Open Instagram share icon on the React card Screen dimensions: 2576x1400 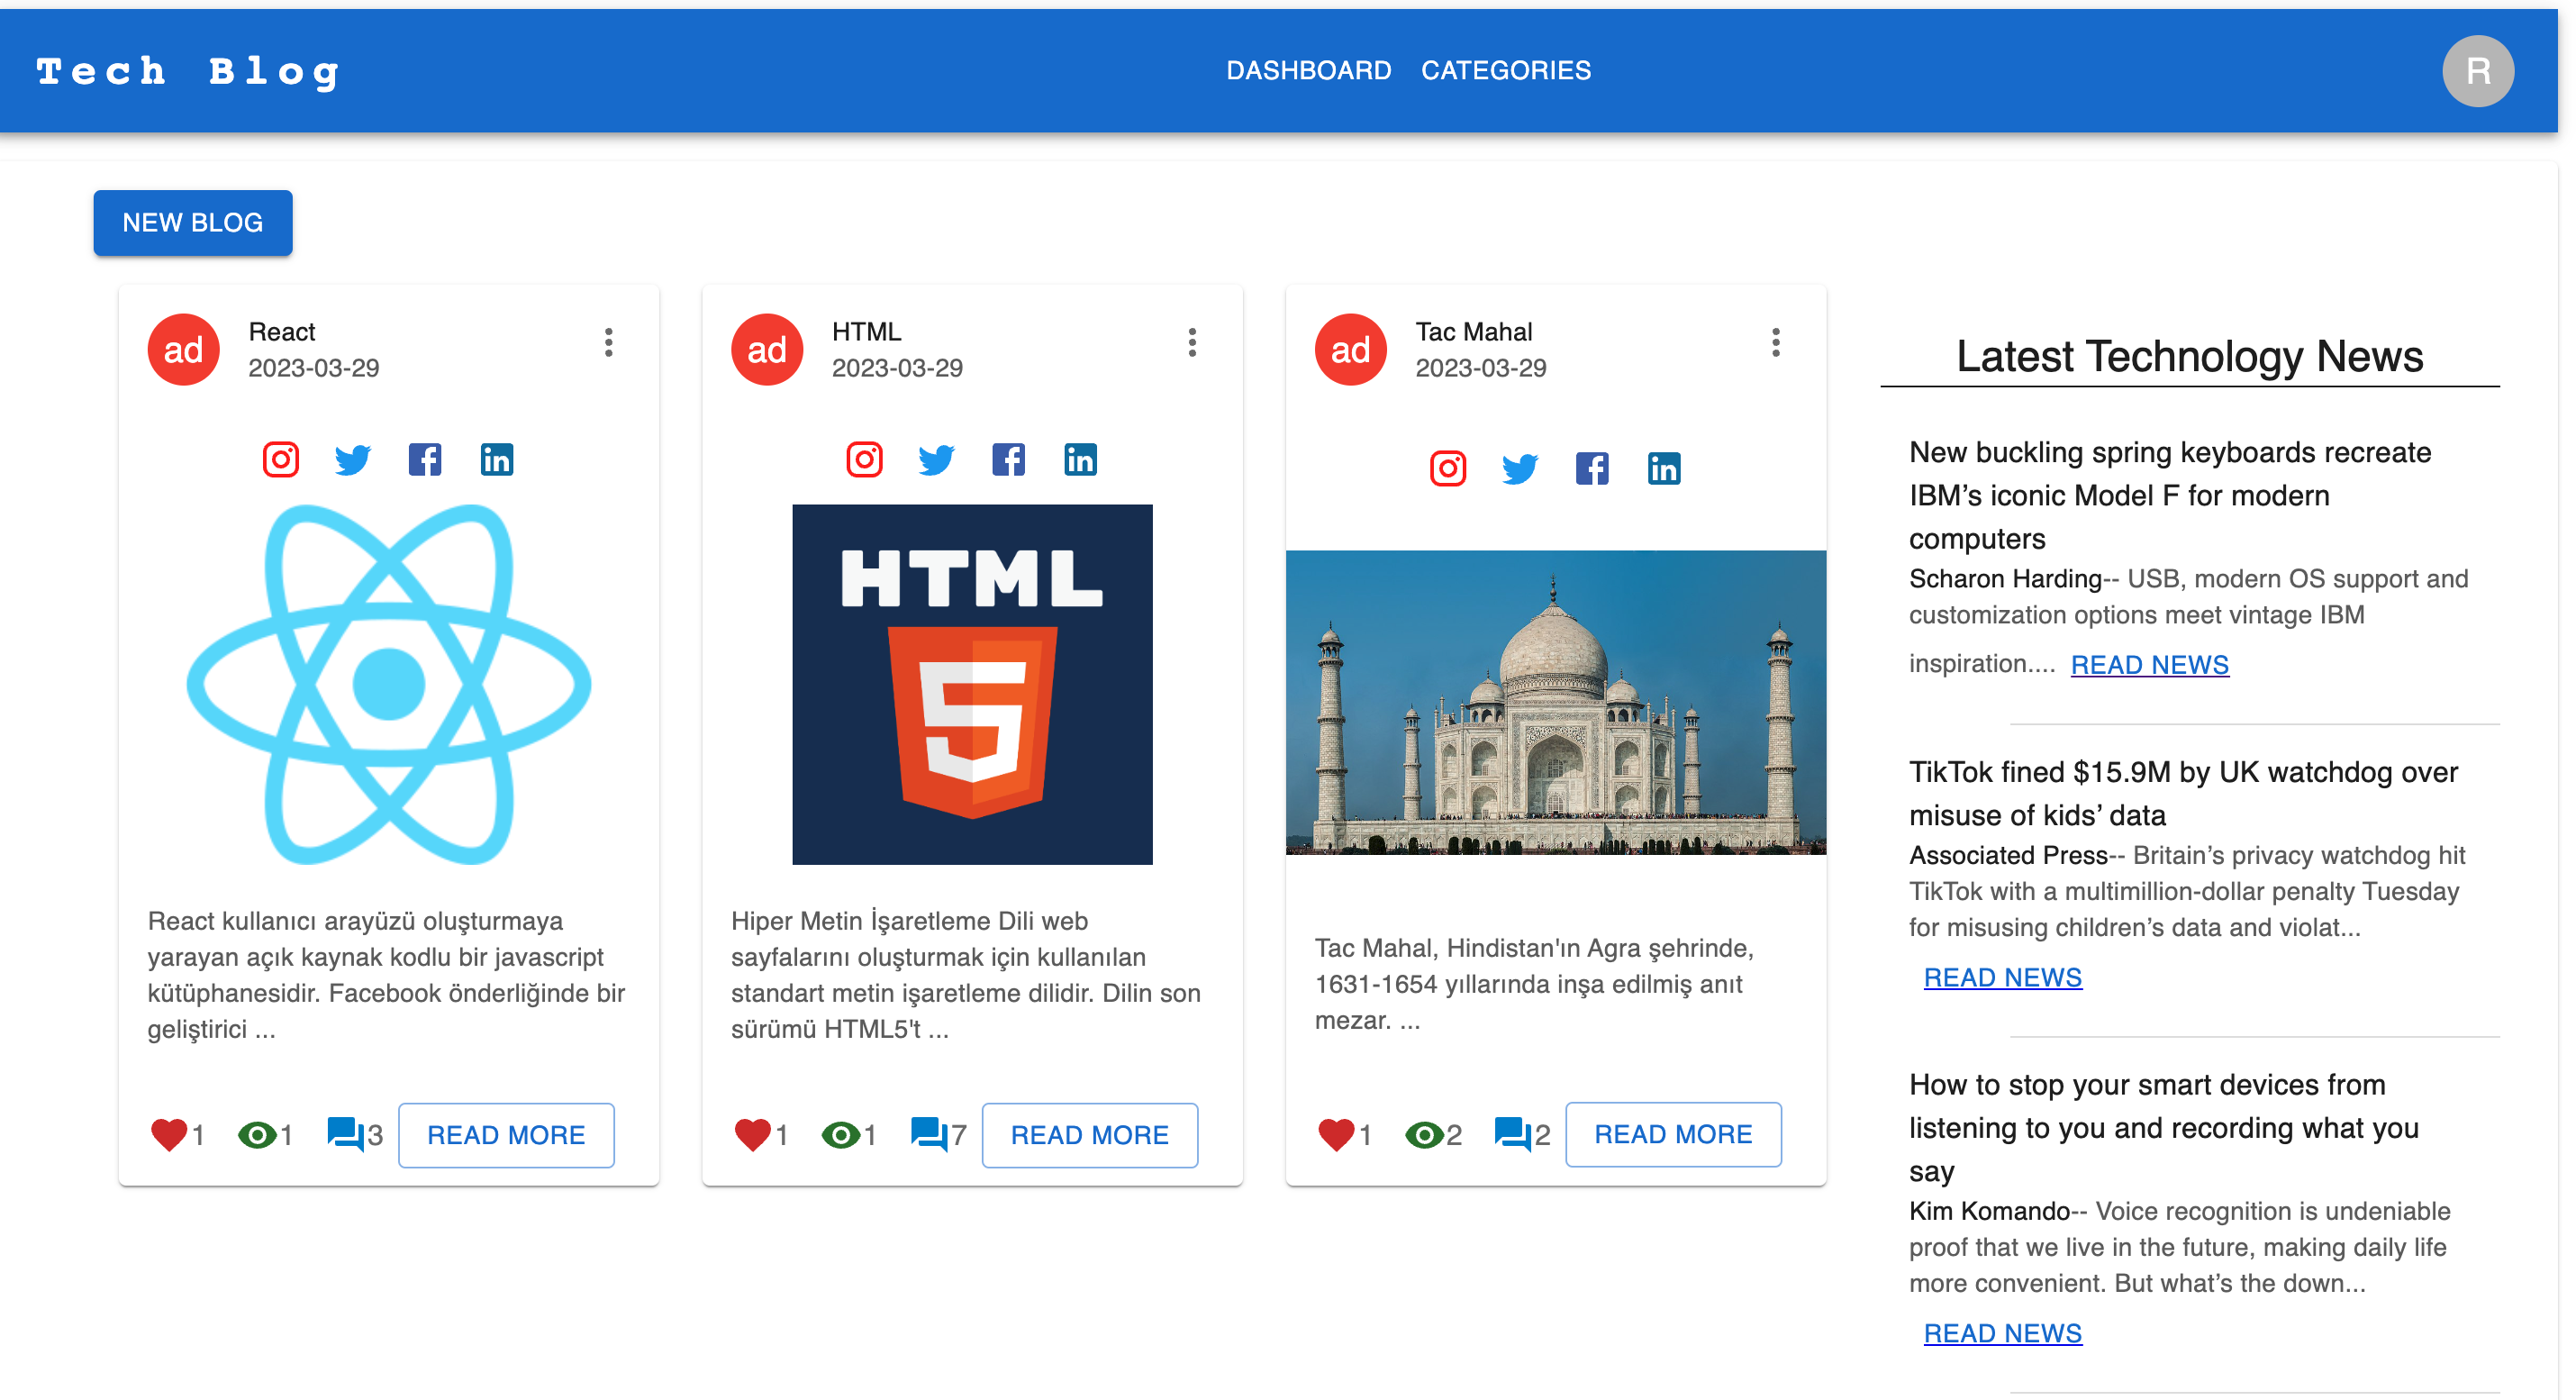tap(281, 459)
